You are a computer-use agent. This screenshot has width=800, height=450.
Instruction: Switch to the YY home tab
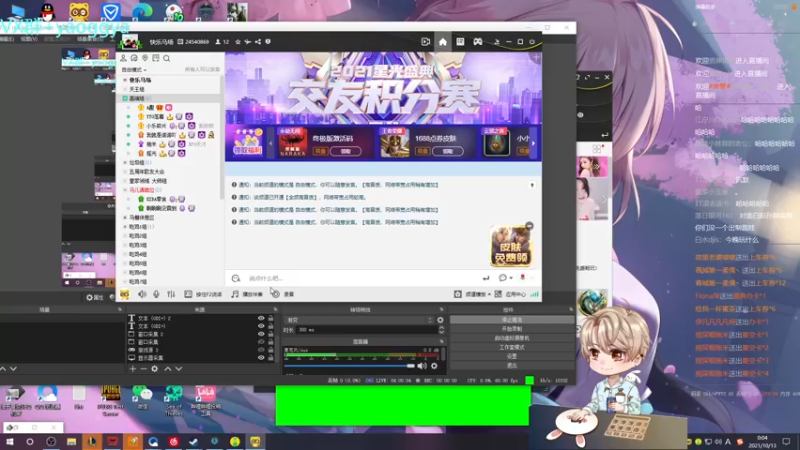coord(442,42)
